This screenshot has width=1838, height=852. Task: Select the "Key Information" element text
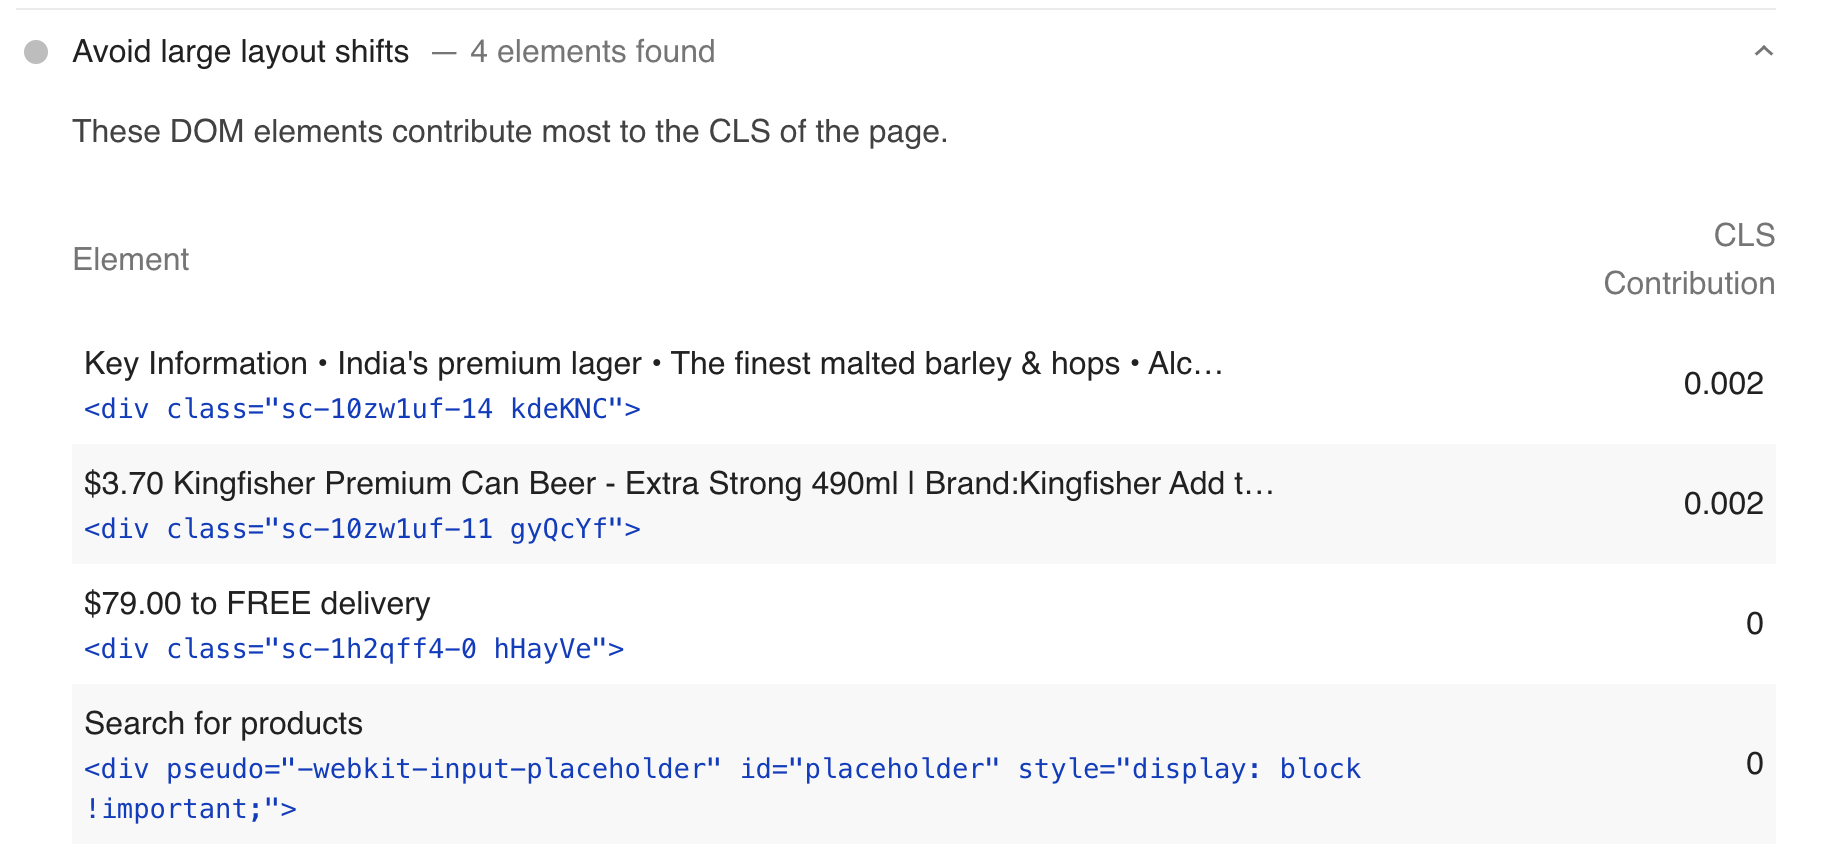click(x=653, y=364)
